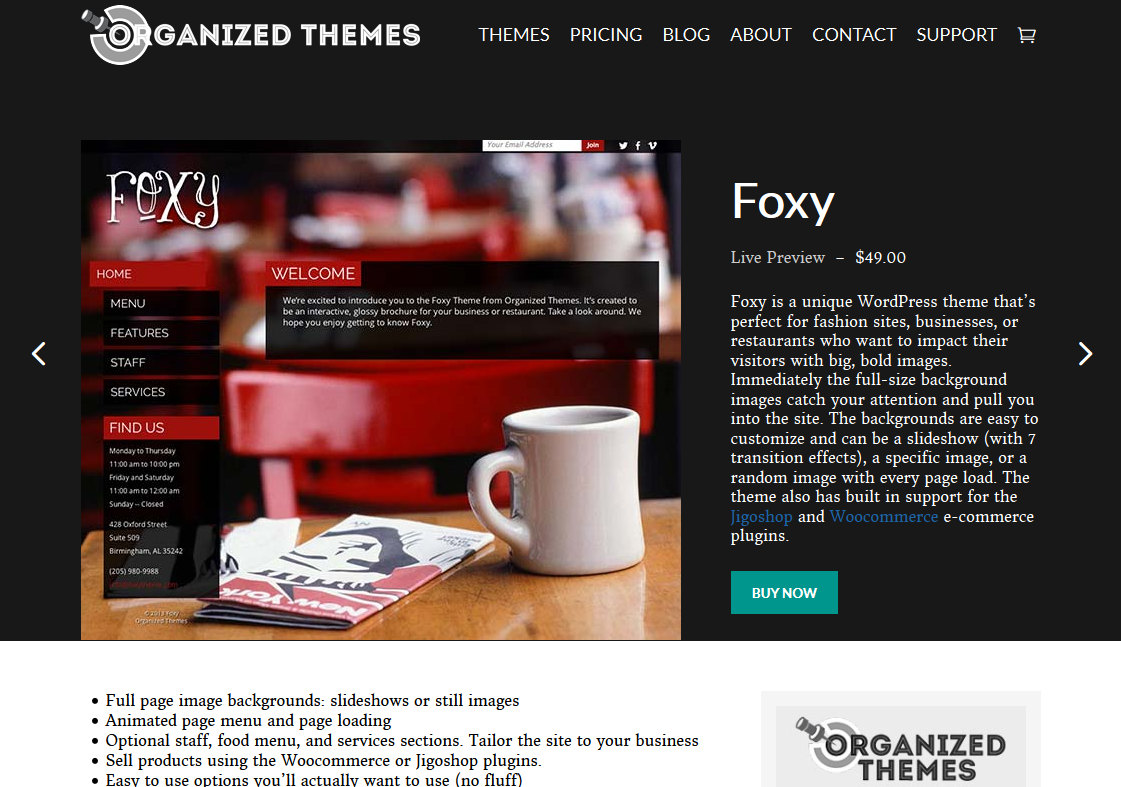The width and height of the screenshot is (1121, 787).
Task: Open the shopping cart icon
Action: tap(1027, 35)
